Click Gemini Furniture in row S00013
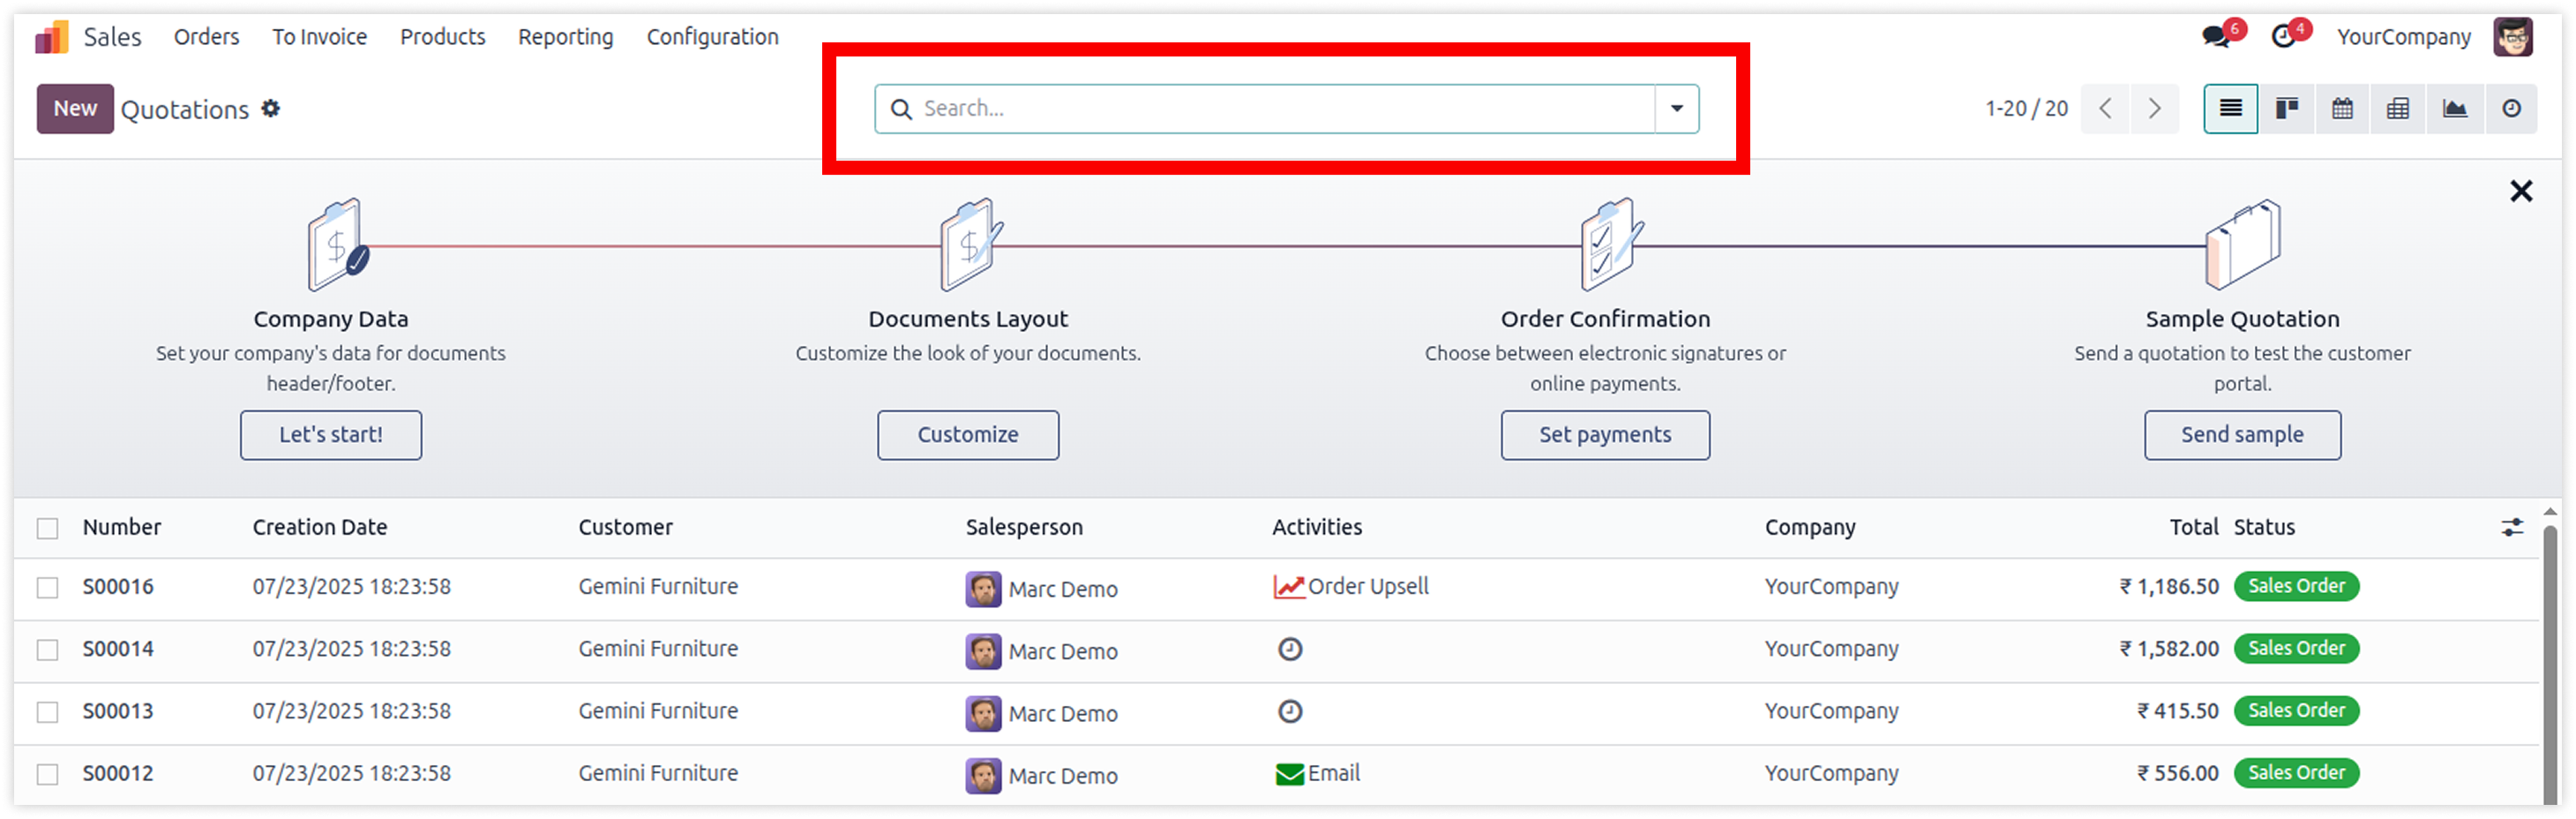Viewport: 2576px width, 819px height. [x=658, y=711]
